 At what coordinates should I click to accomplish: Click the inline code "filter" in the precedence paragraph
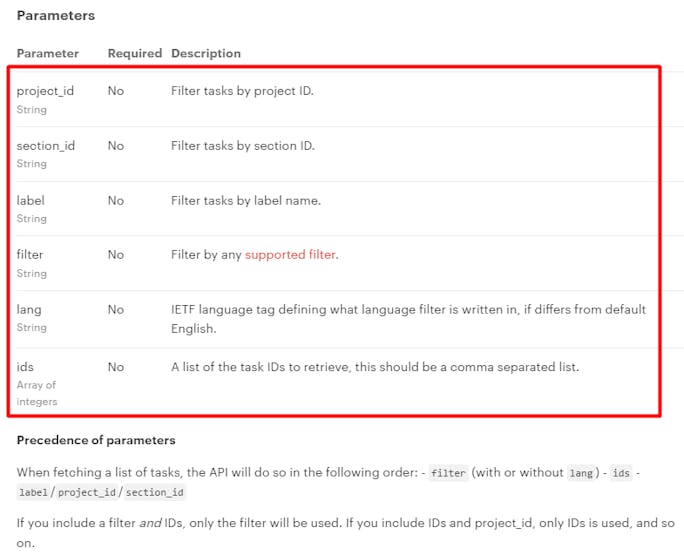tap(447, 473)
